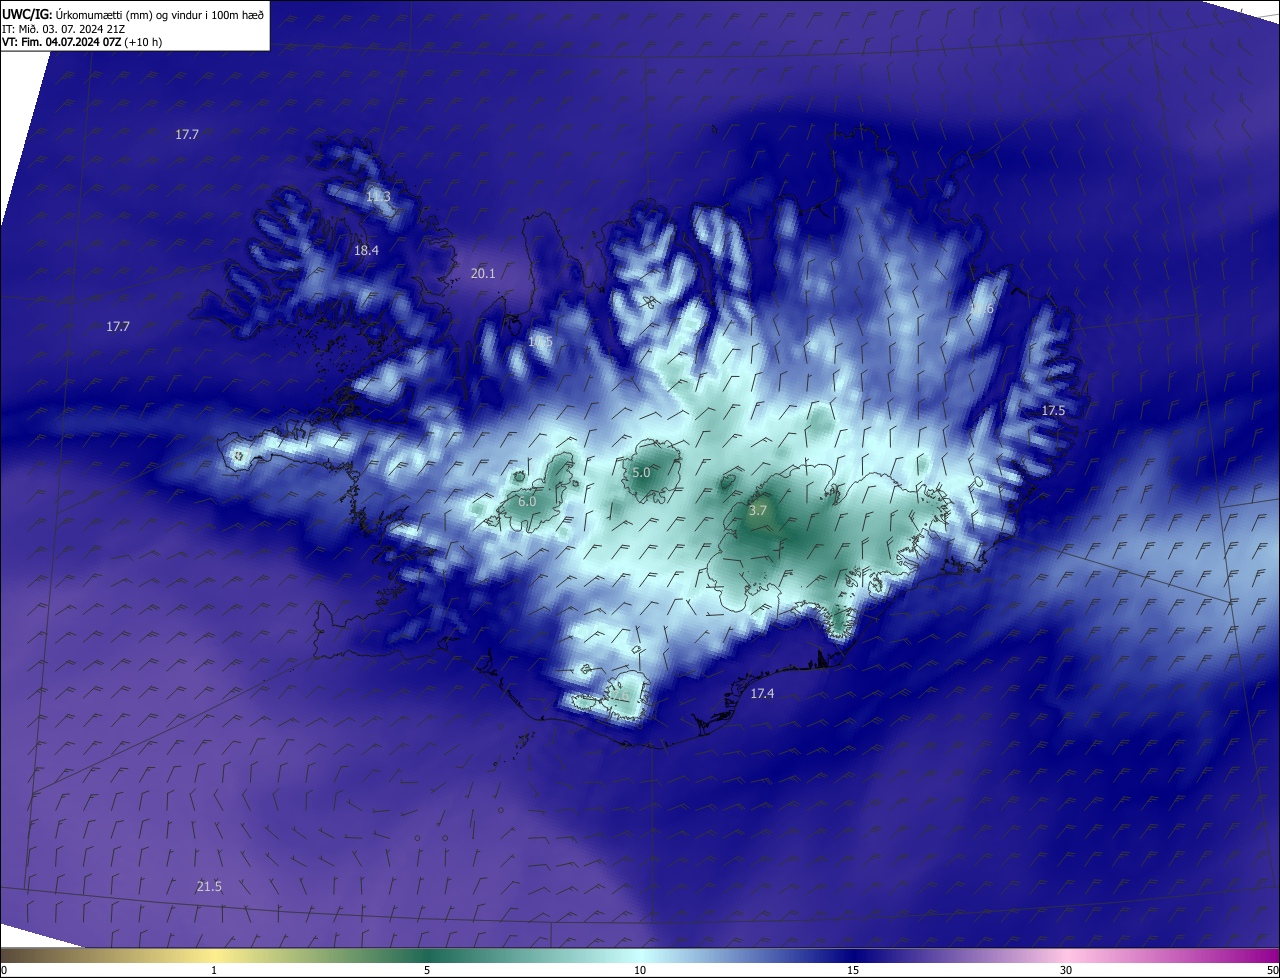The width and height of the screenshot is (1280, 978).
Task: Click the 18.4 value label
Action: pos(366,250)
